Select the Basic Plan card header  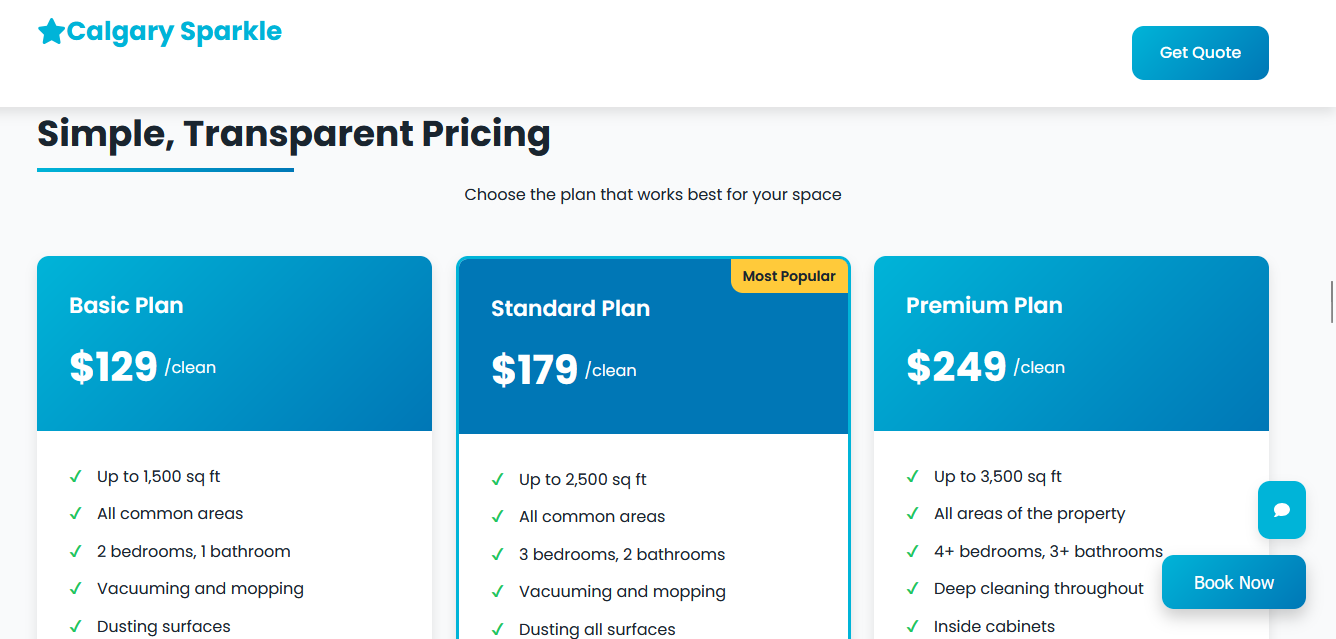(x=234, y=344)
